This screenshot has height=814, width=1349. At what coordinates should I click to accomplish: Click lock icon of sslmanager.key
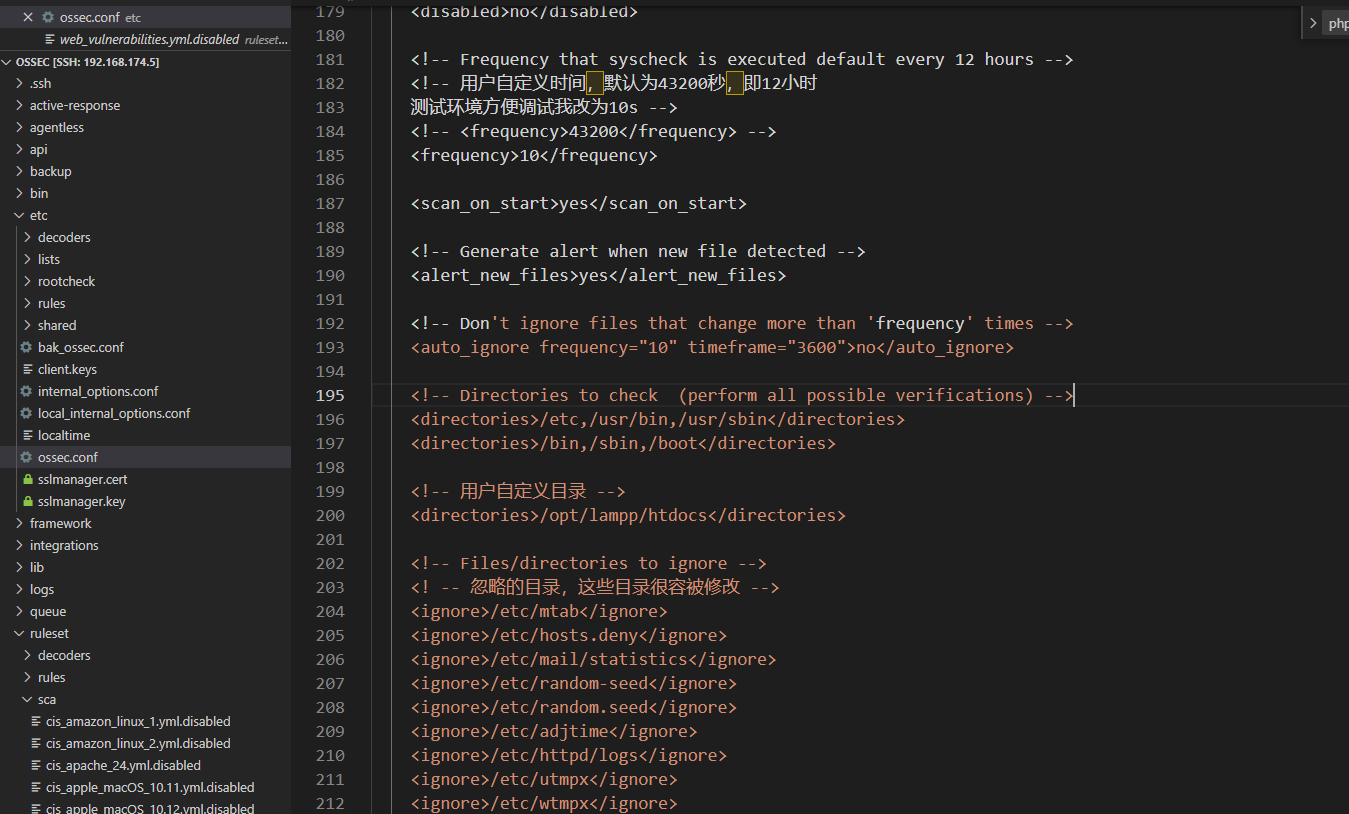[28, 501]
